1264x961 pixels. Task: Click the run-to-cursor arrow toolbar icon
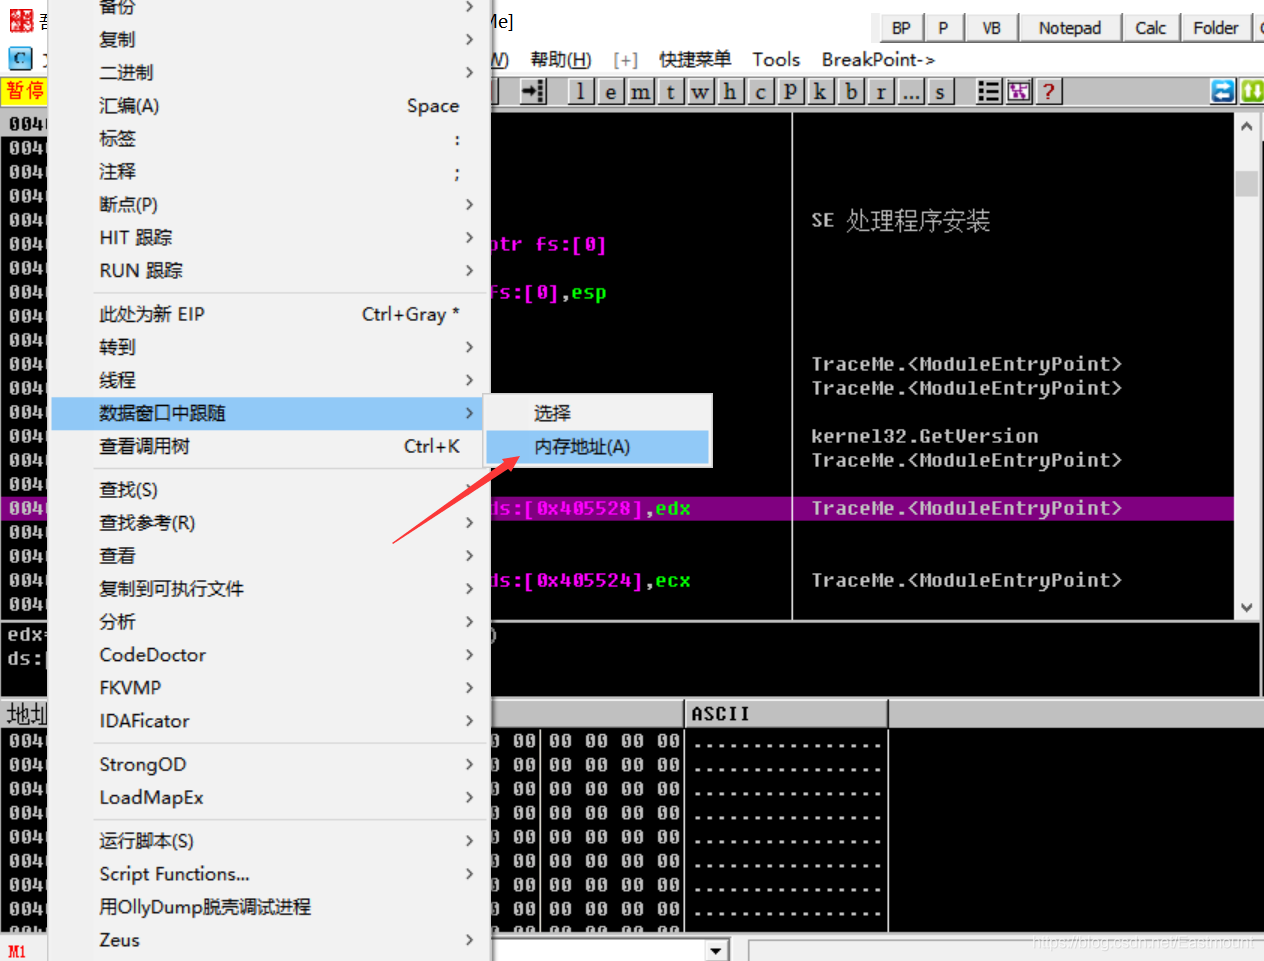[x=534, y=92]
